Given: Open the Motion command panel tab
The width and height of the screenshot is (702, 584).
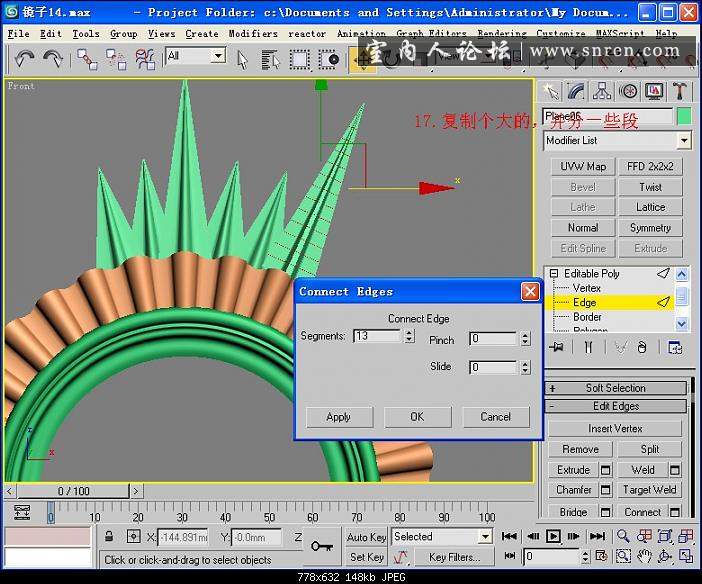Looking at the screenshot, I should 629,92.
